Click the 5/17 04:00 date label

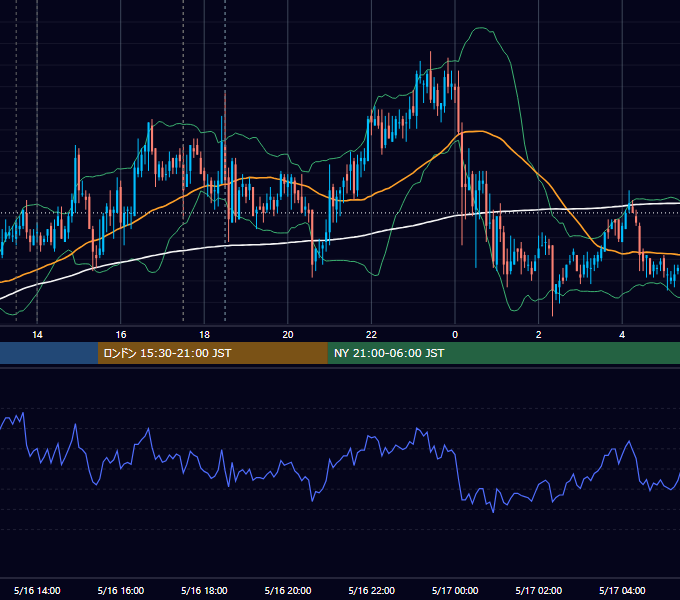pyautogui.click(x=622, y=590)
